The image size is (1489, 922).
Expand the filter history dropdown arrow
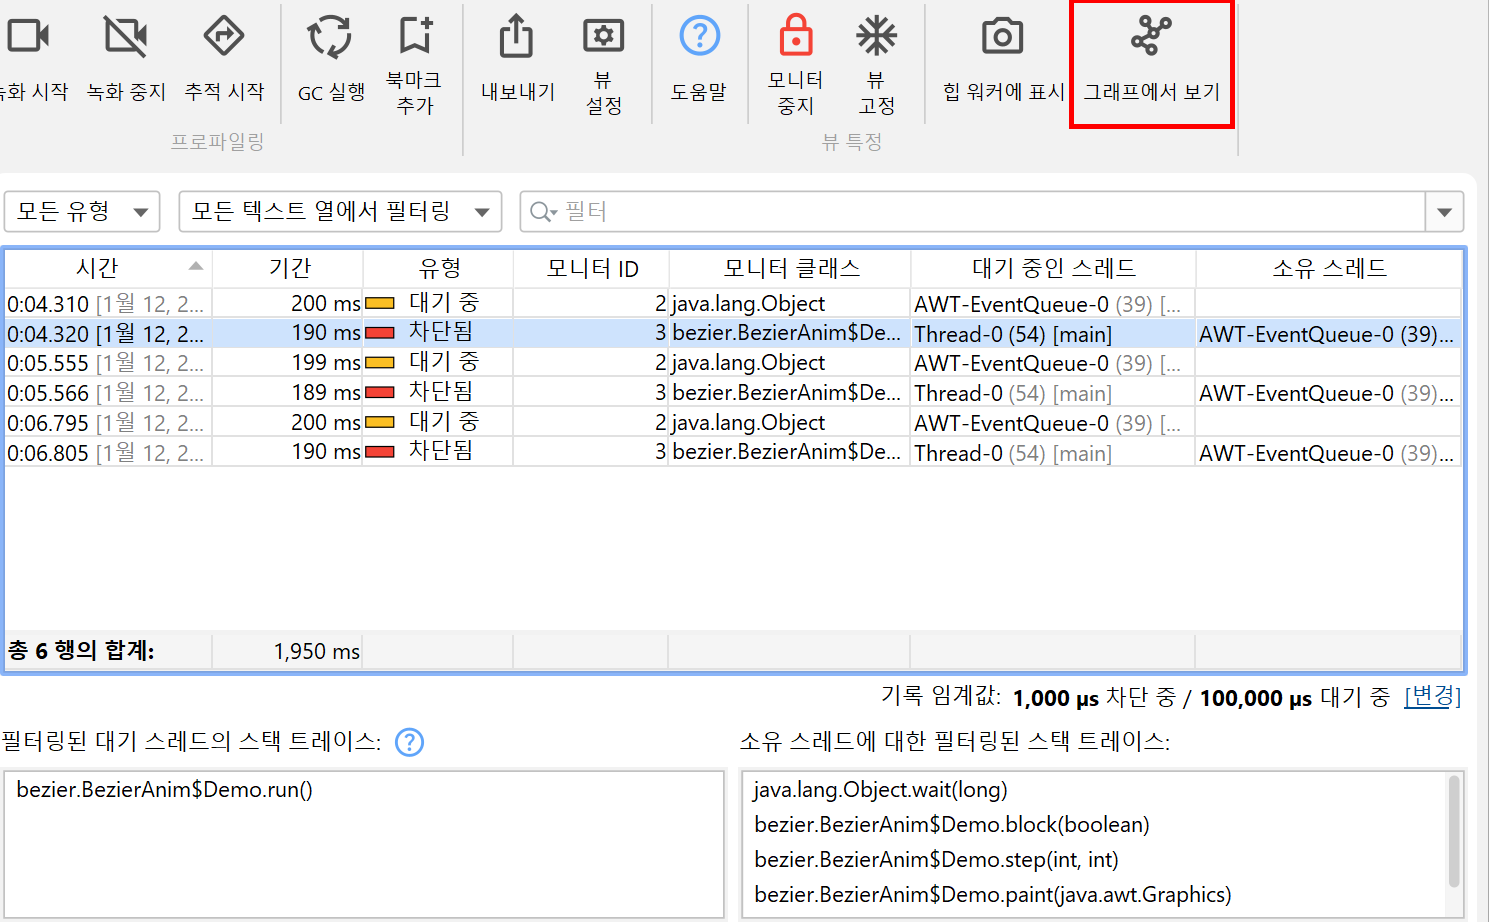1444,212
